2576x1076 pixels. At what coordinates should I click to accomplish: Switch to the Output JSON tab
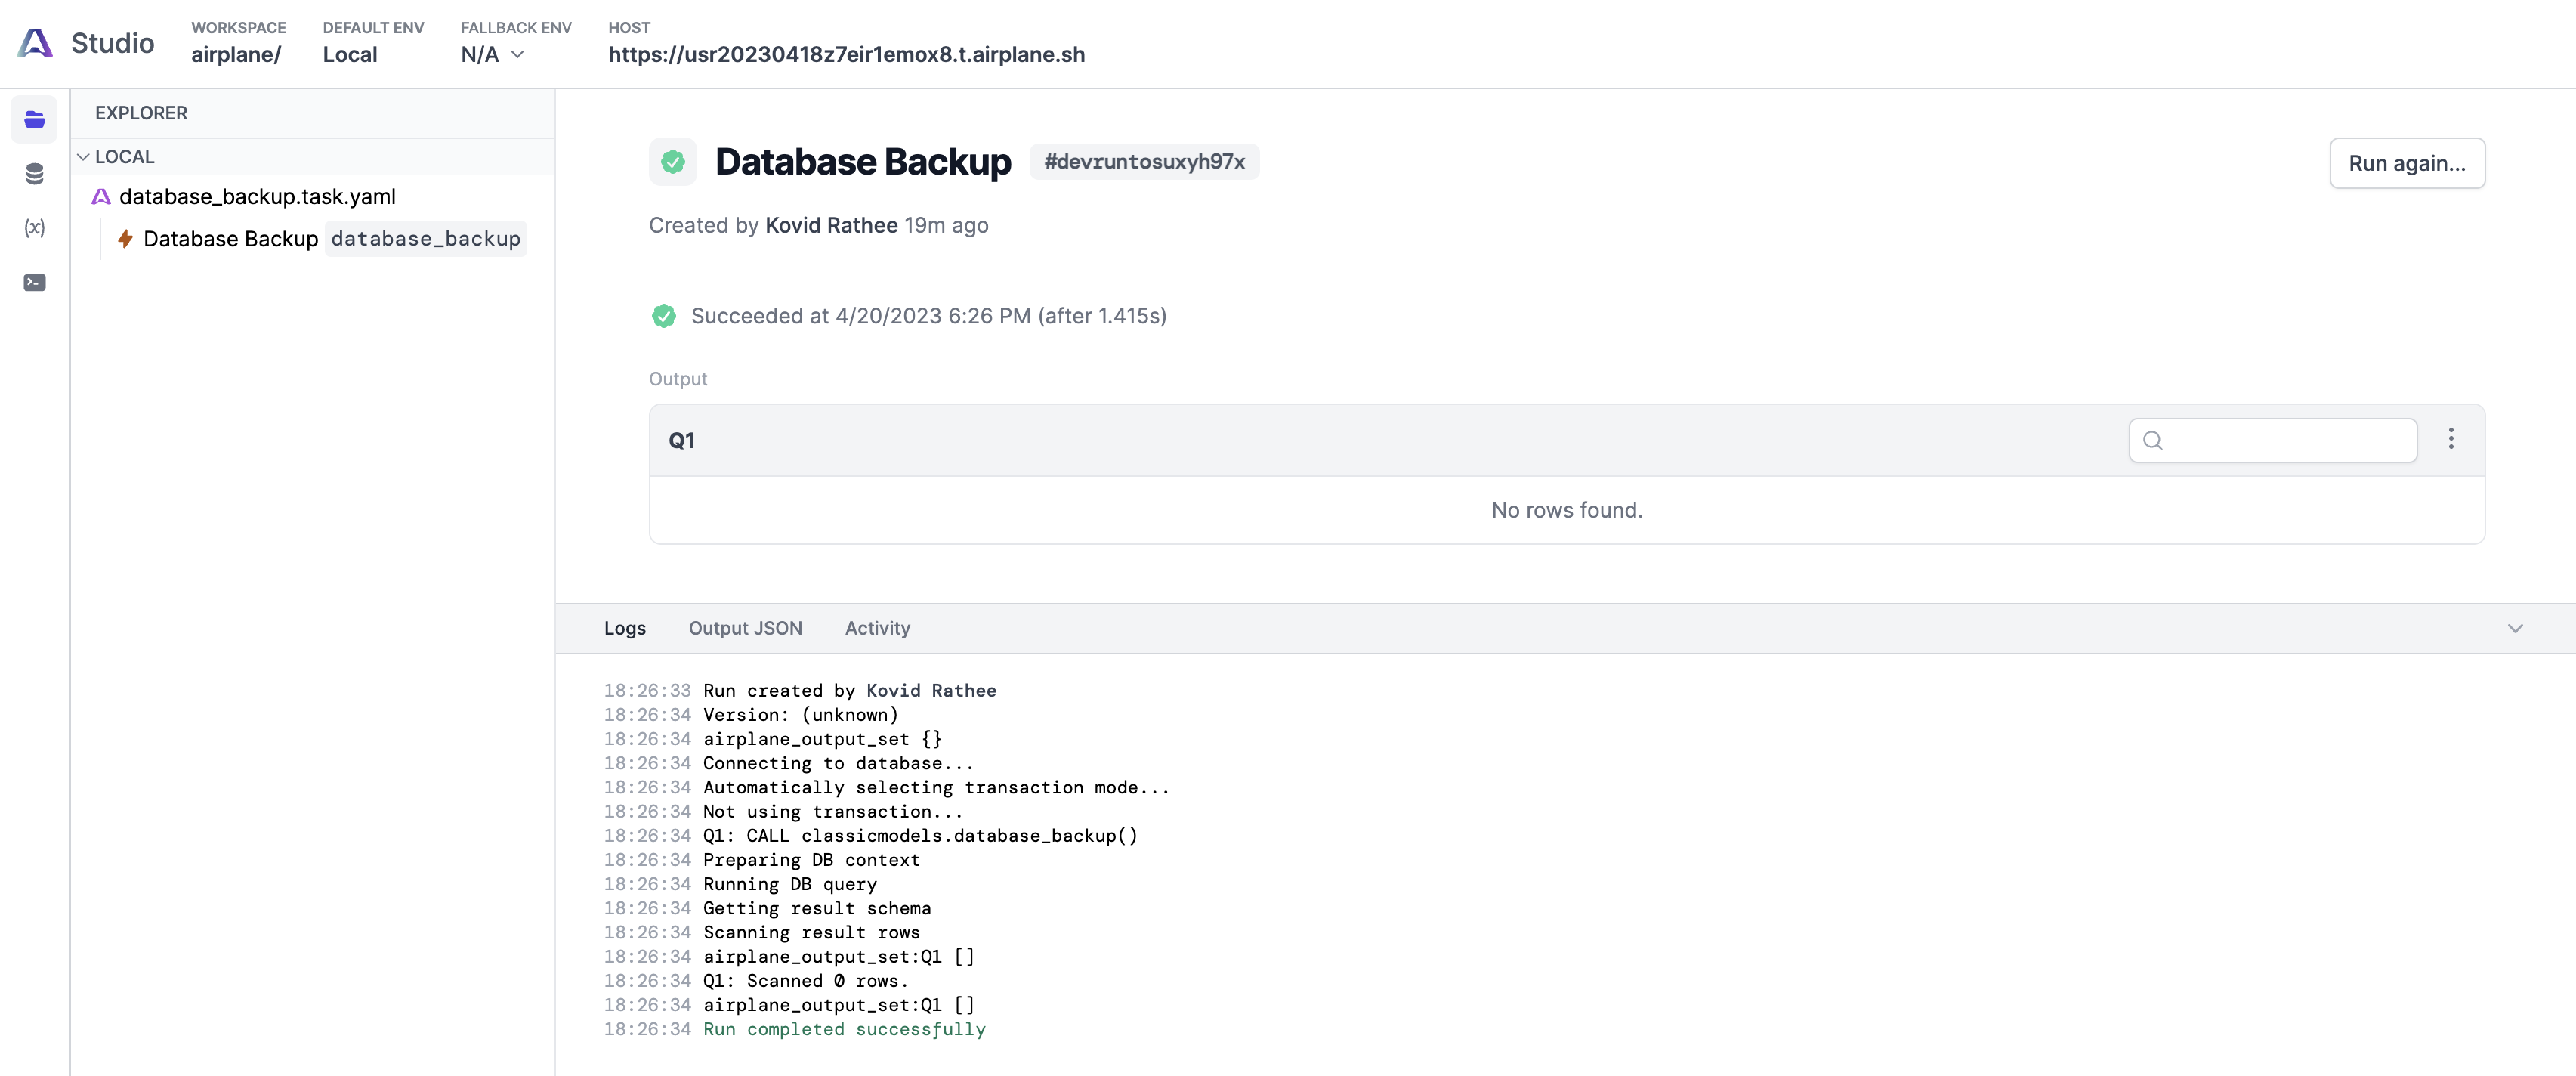745,629
